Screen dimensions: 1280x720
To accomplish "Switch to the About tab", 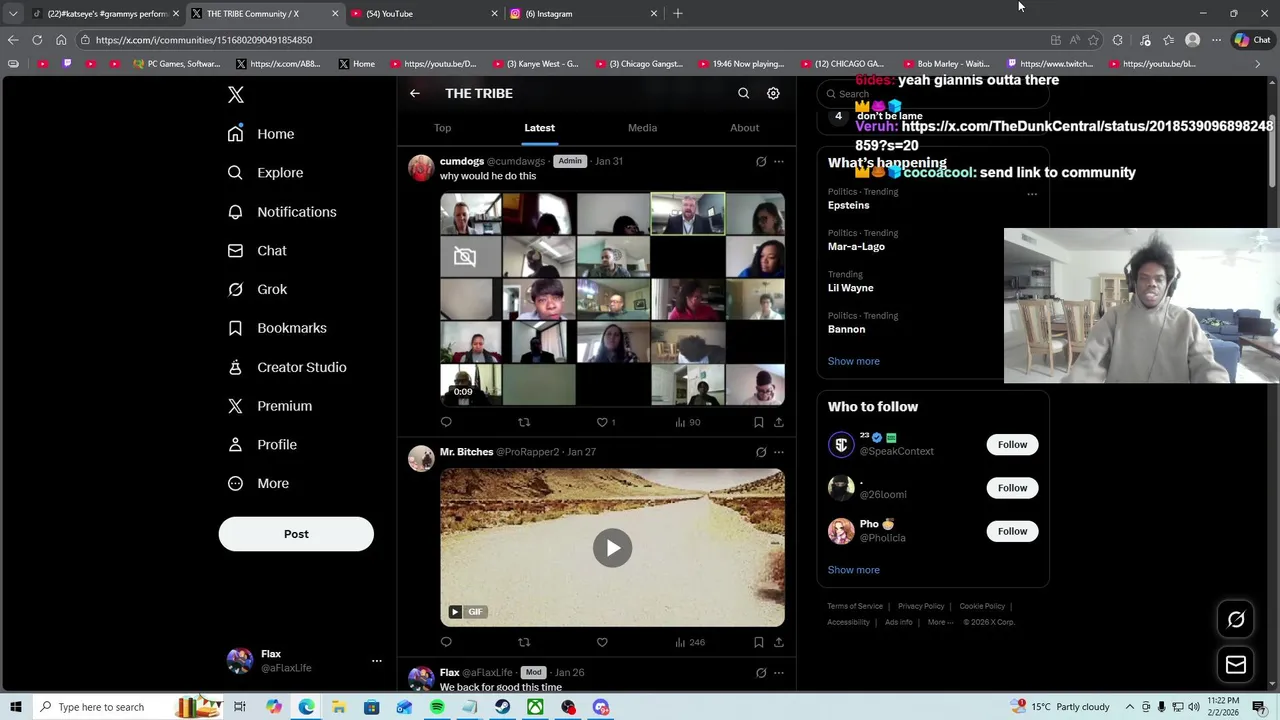I will pyautogui.click(x=744, y=128).
